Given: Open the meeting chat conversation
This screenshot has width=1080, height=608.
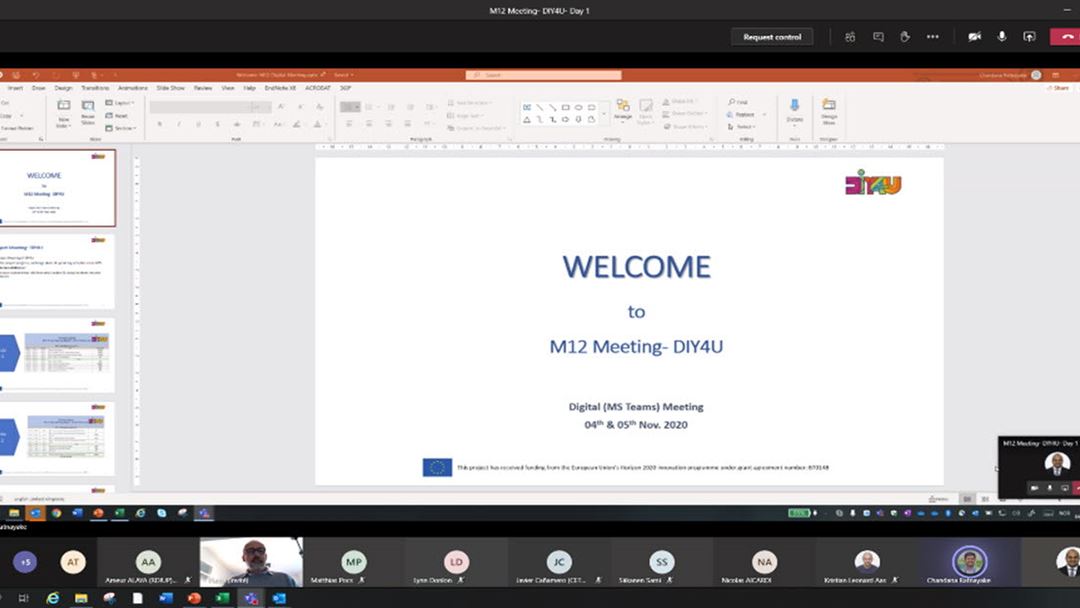Looking at the screenshot, I should pos(878,37).
